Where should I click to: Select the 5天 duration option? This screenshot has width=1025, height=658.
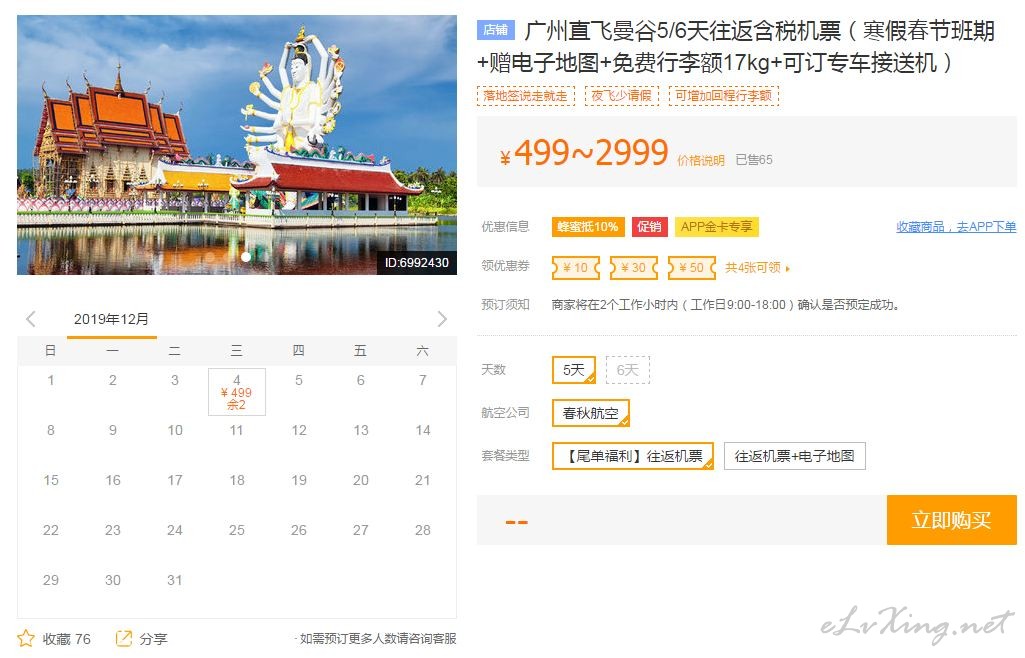pos(574,370)
